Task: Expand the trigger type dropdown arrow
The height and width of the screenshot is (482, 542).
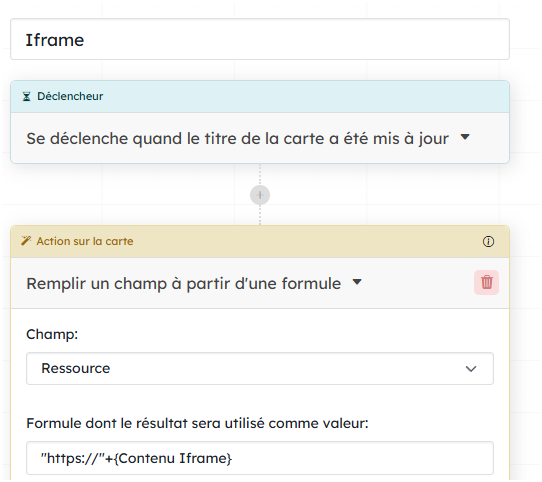Action: (465, 137)
